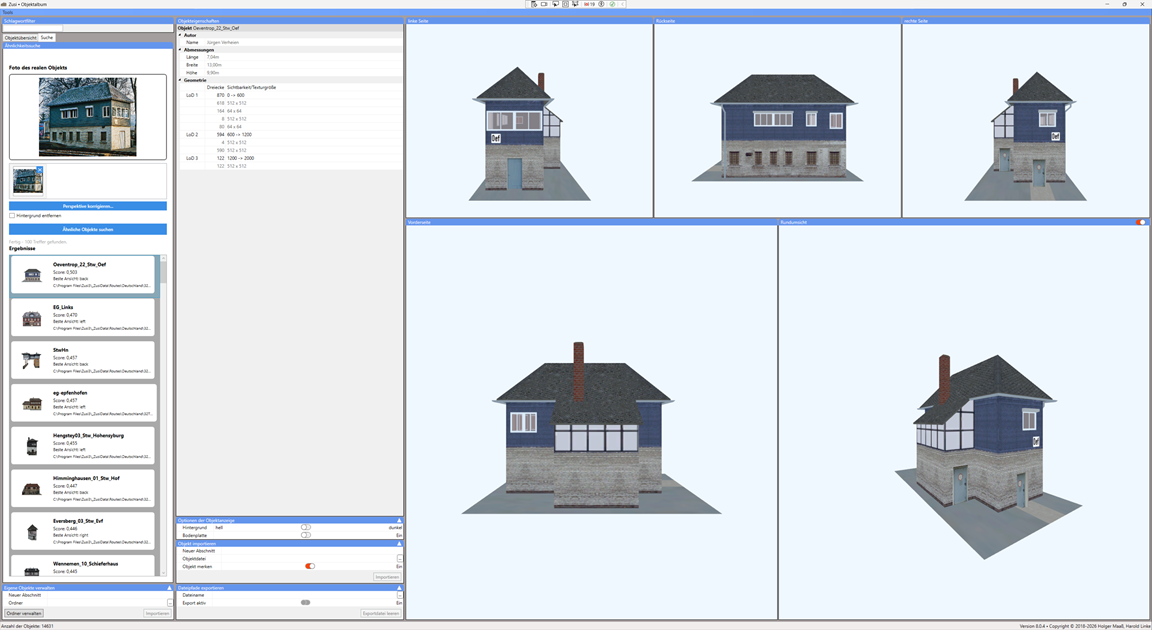Viewport: 1152px width, 630px height.
Task: Select the Eversberg_03_Stw_Evf result thumbnail
Action: click(x=32, y=531)
